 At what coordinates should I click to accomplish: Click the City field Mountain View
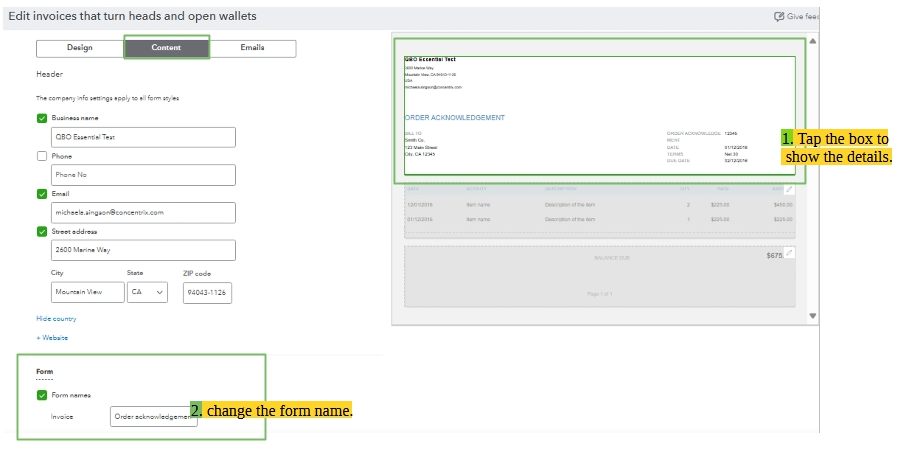click(88, 292)
